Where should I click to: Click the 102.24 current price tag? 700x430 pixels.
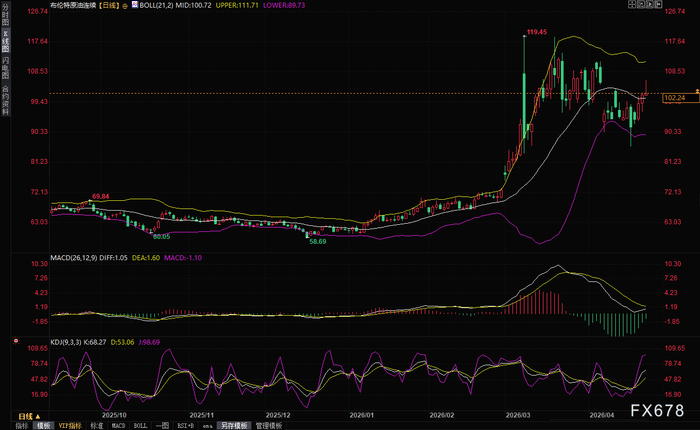click(680, 98)
